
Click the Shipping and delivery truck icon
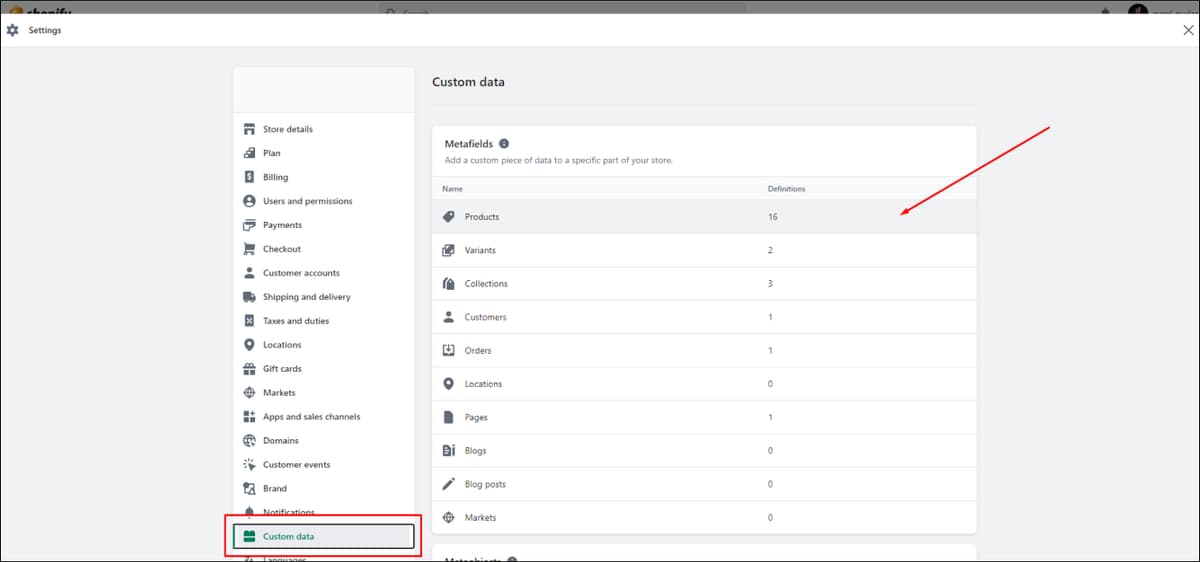(250, 297)
